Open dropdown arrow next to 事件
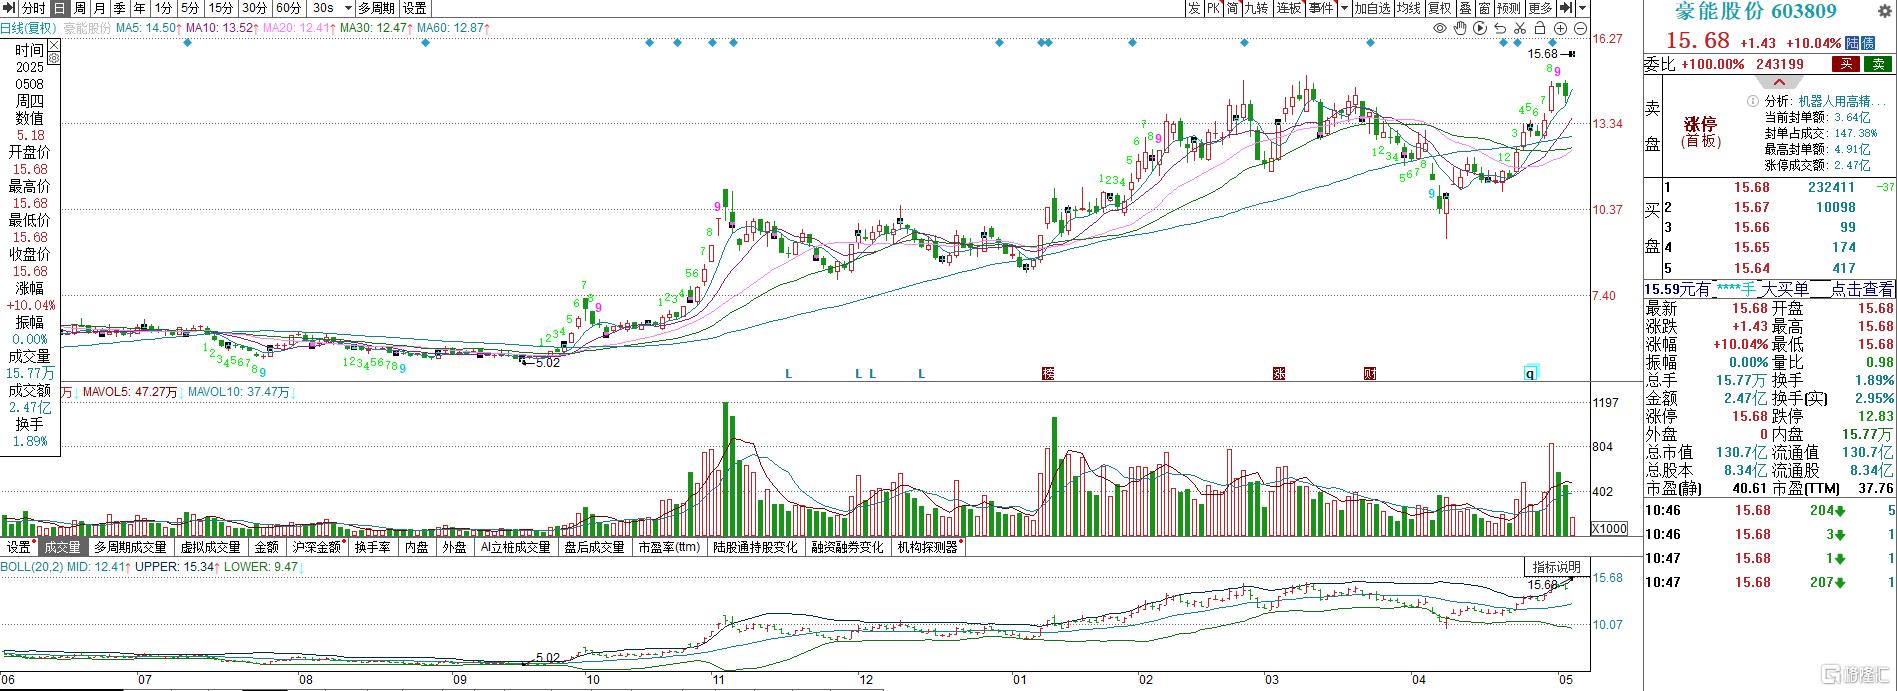Viewport: 1897px width, 691px height. [x=1344, y=8]
